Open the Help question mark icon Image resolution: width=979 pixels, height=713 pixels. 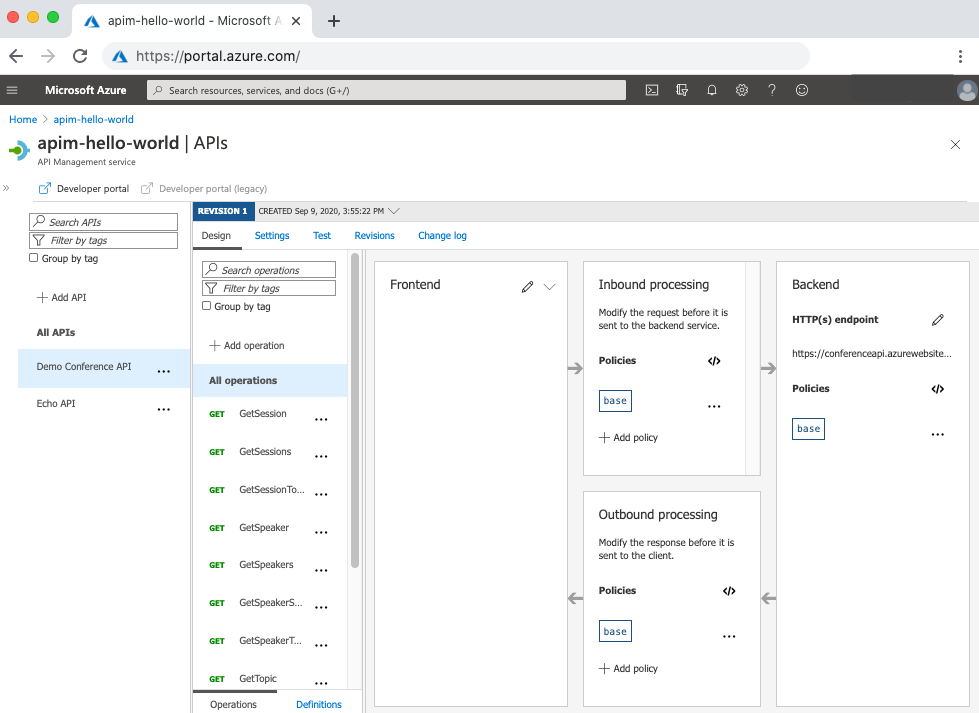pyautogui.click(x=772, y=91)
